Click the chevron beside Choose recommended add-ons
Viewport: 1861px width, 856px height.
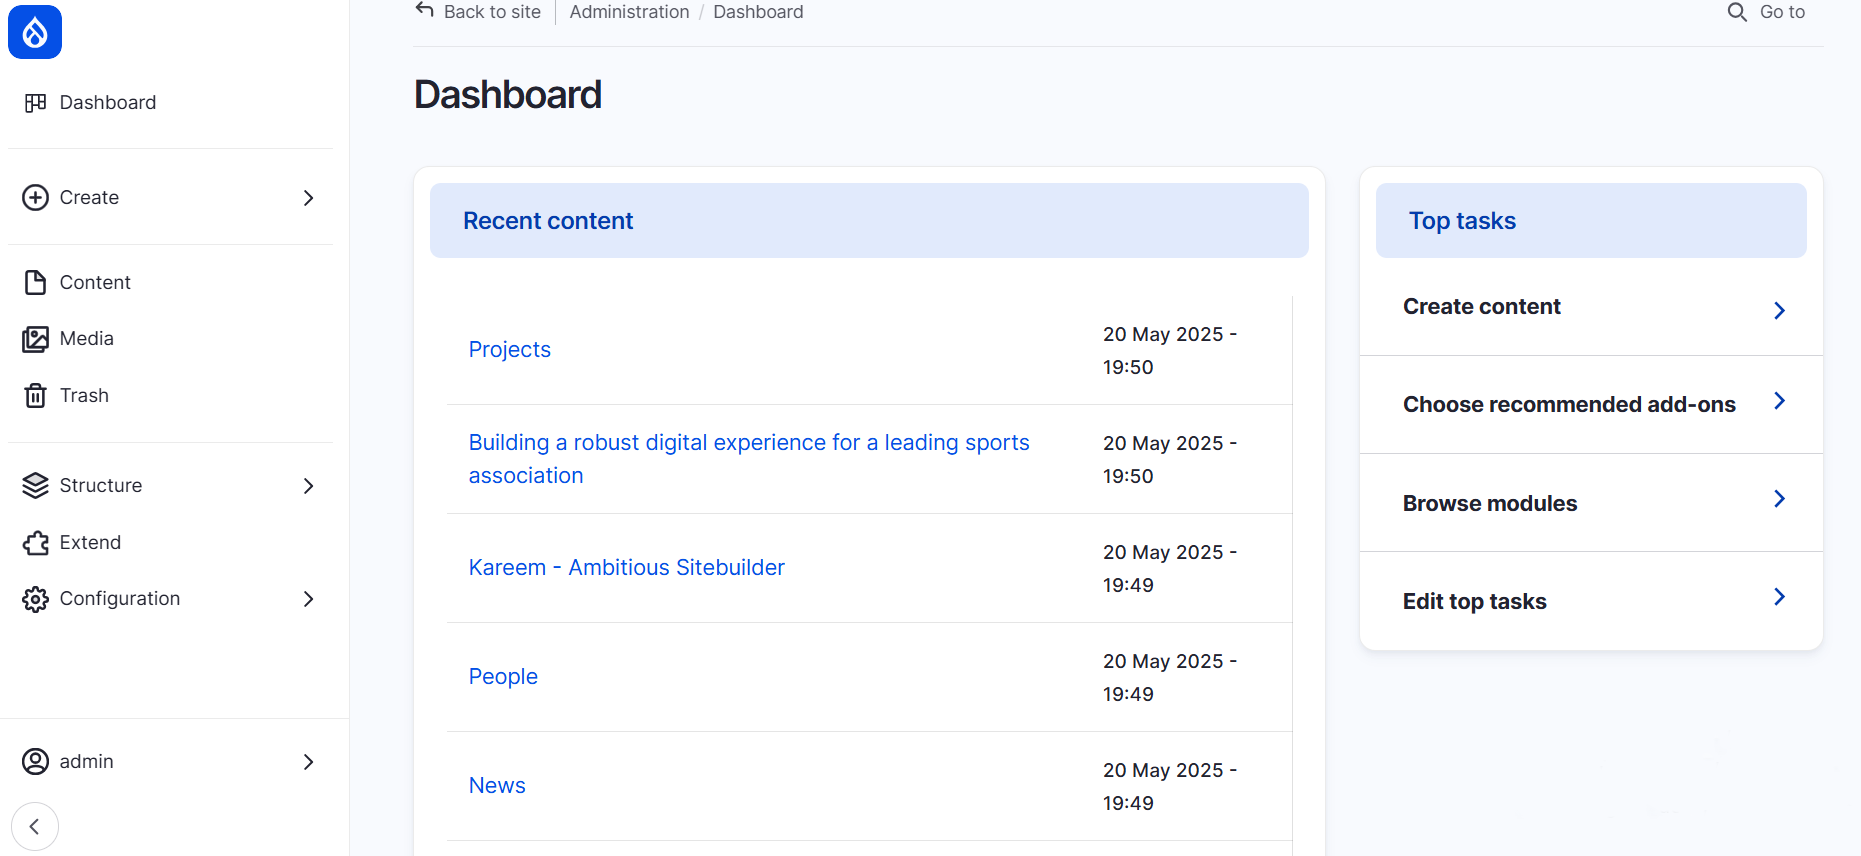pyautogui.click(x=1780, y=401)
